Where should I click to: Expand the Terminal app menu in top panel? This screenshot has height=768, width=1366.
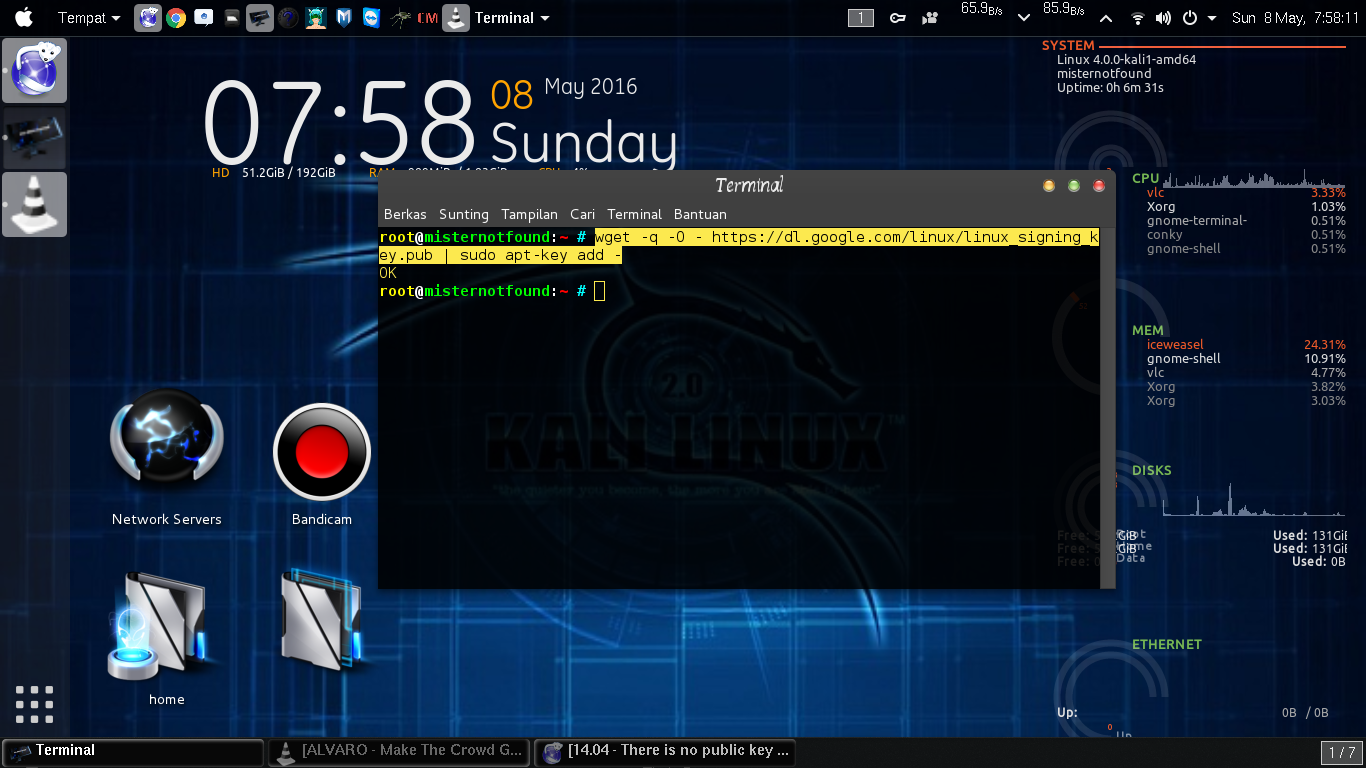512,18
